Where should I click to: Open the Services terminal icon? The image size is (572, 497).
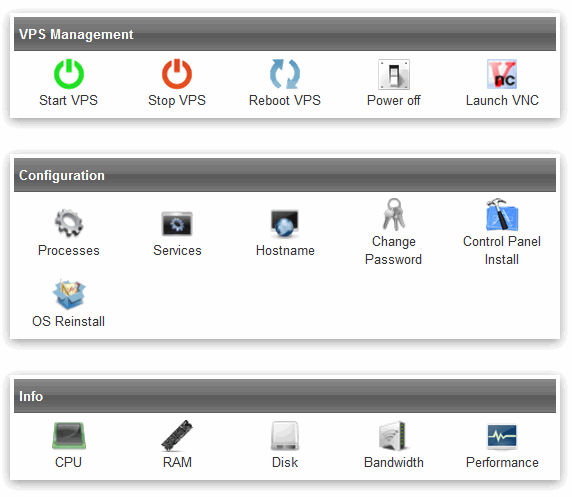click(x=177, y=223)
